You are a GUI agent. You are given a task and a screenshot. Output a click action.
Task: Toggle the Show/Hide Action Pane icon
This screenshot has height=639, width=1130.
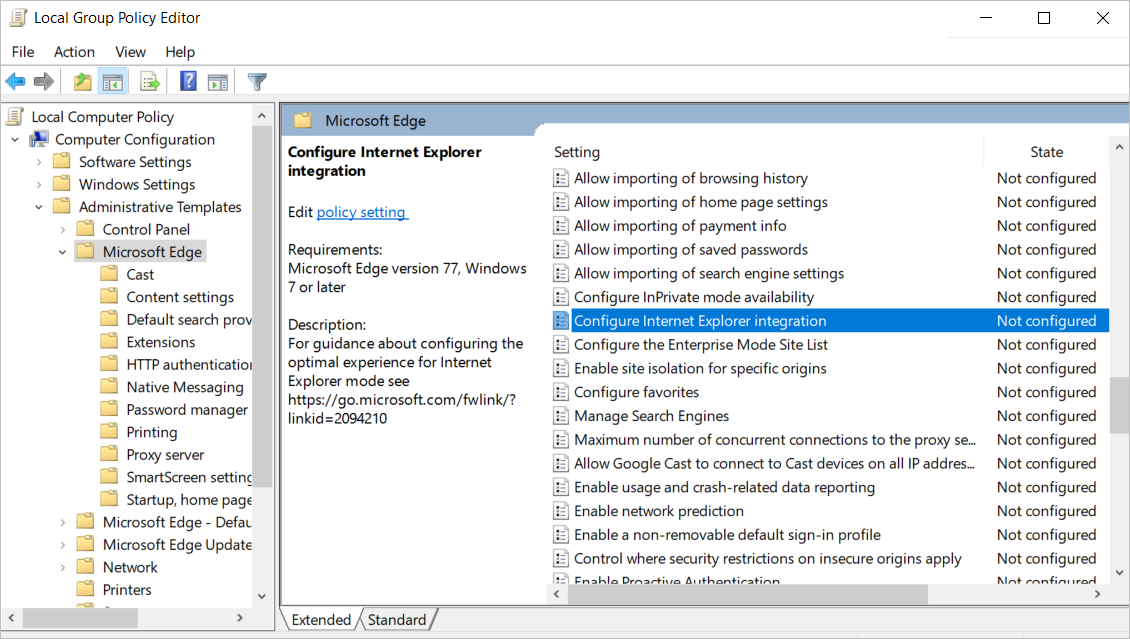click(218, 82)
